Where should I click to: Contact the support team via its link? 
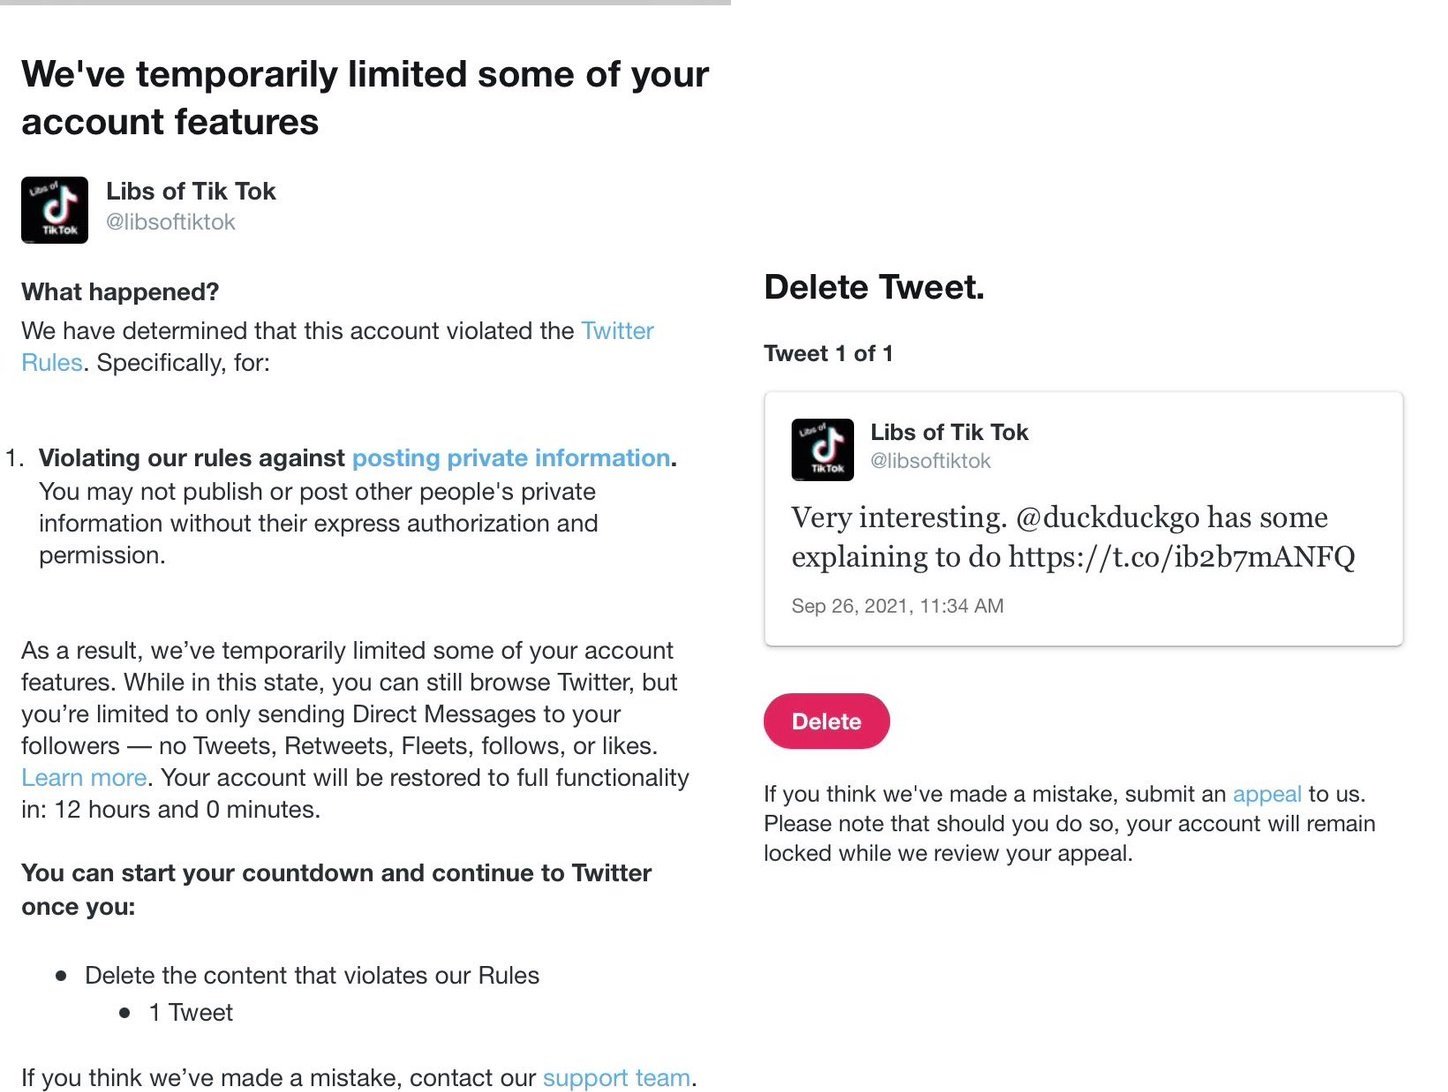[616, 1077]
